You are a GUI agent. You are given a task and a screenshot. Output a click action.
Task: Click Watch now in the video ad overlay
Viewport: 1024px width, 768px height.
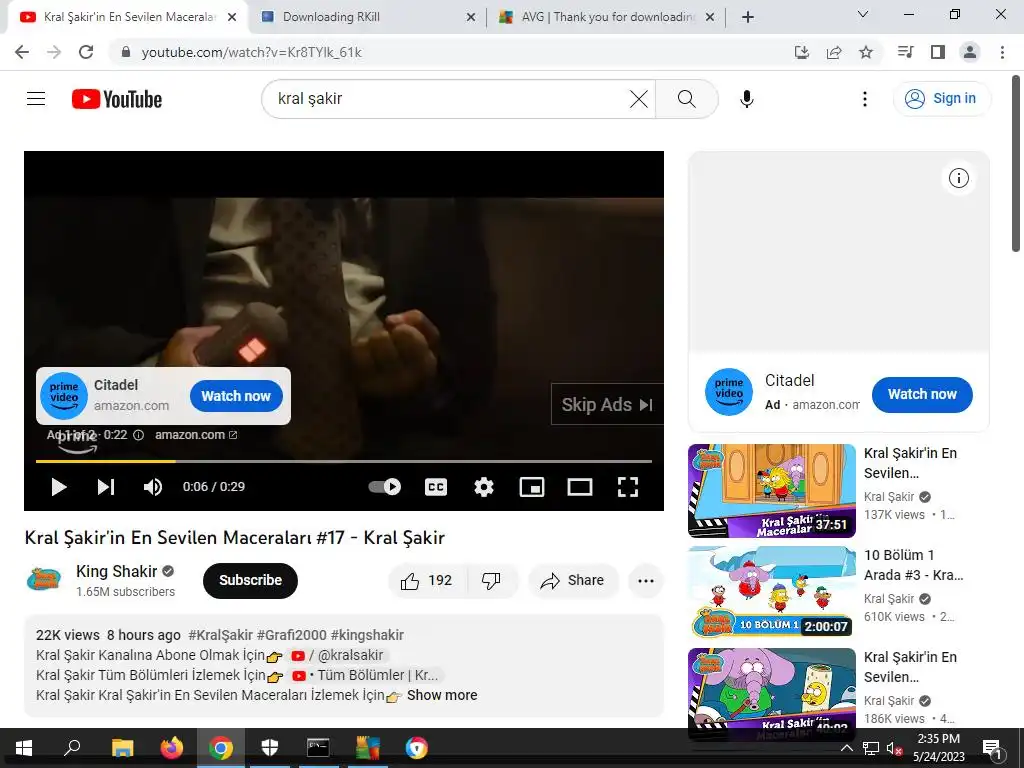(x=236, y=396)
